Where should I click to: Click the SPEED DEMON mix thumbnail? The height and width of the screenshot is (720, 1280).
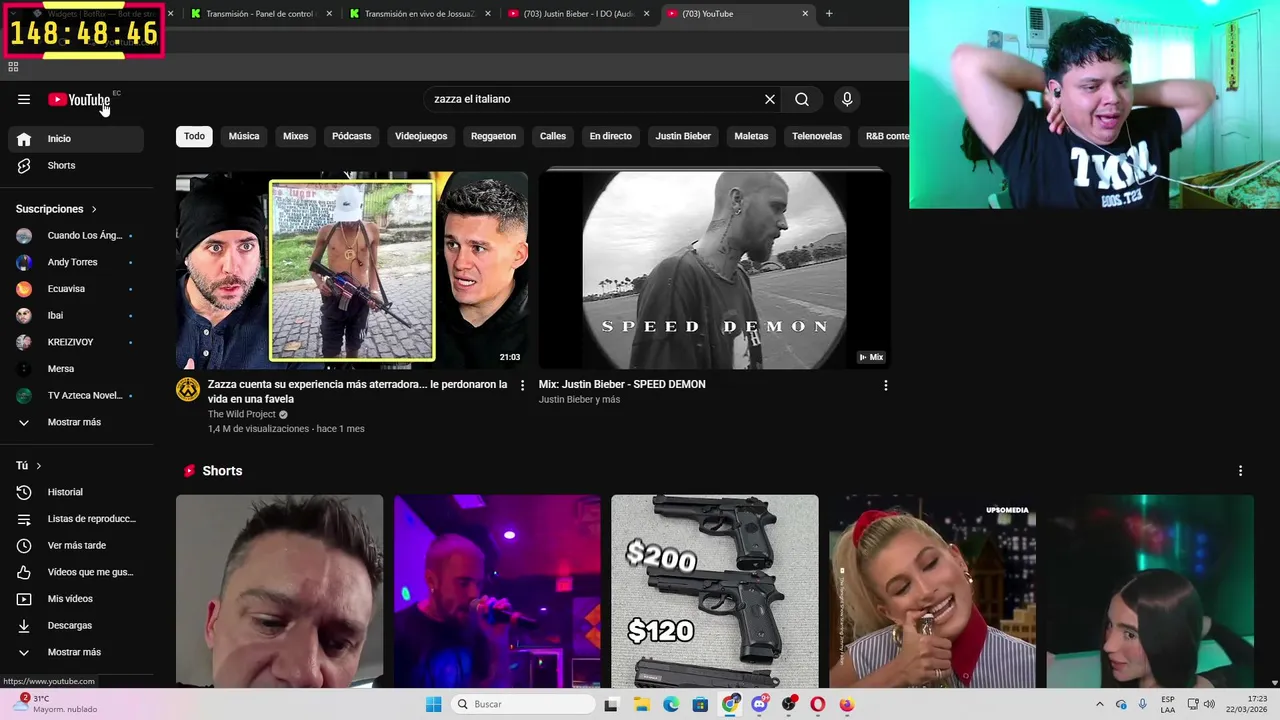click(714, 270)
